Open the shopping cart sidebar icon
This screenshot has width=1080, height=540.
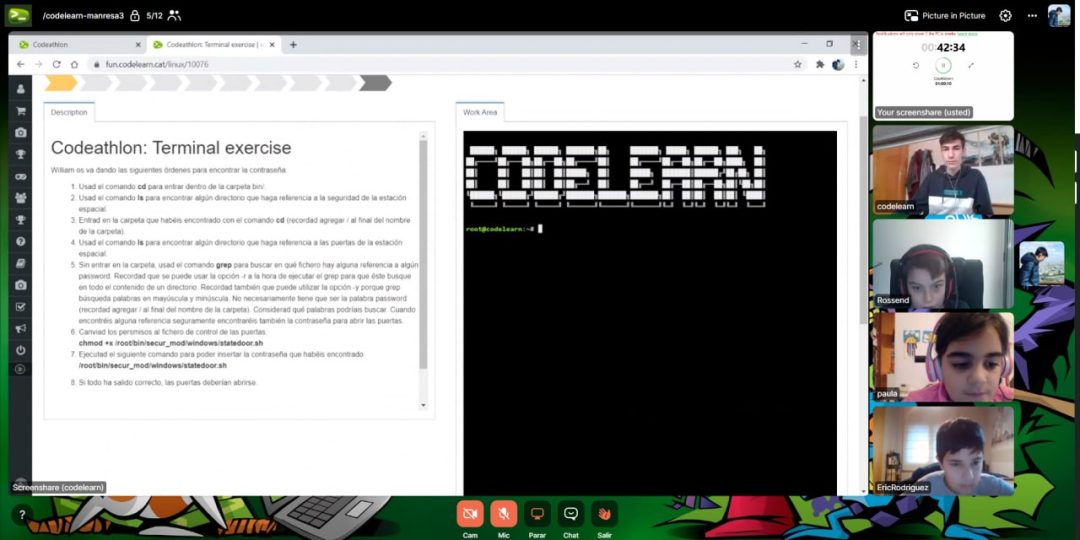pos(21,111)
